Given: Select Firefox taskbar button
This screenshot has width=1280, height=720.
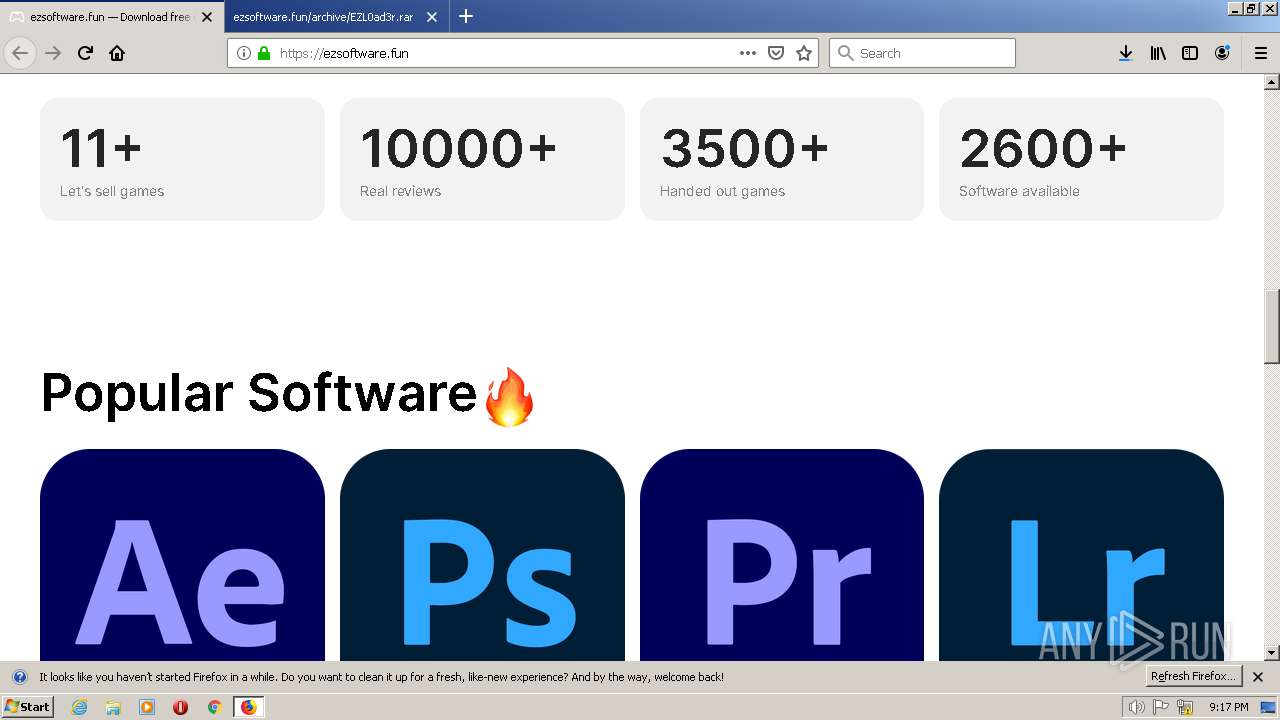Looking at the screenshot, I should point(248,707).
